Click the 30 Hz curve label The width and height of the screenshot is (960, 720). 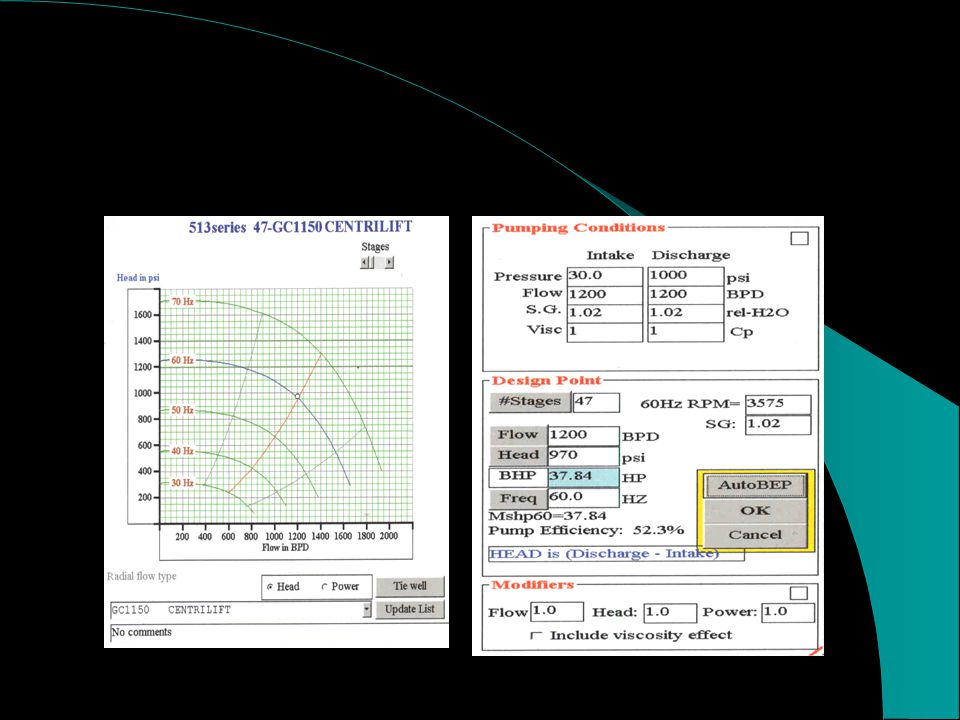[x=182, y=483]
